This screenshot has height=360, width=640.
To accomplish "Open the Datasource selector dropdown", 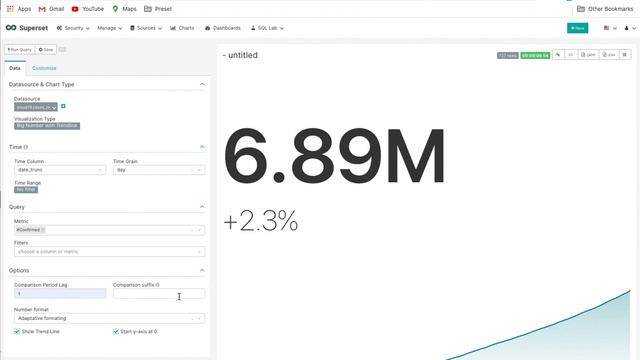I will pyautogui.click(x=36, y=107).
